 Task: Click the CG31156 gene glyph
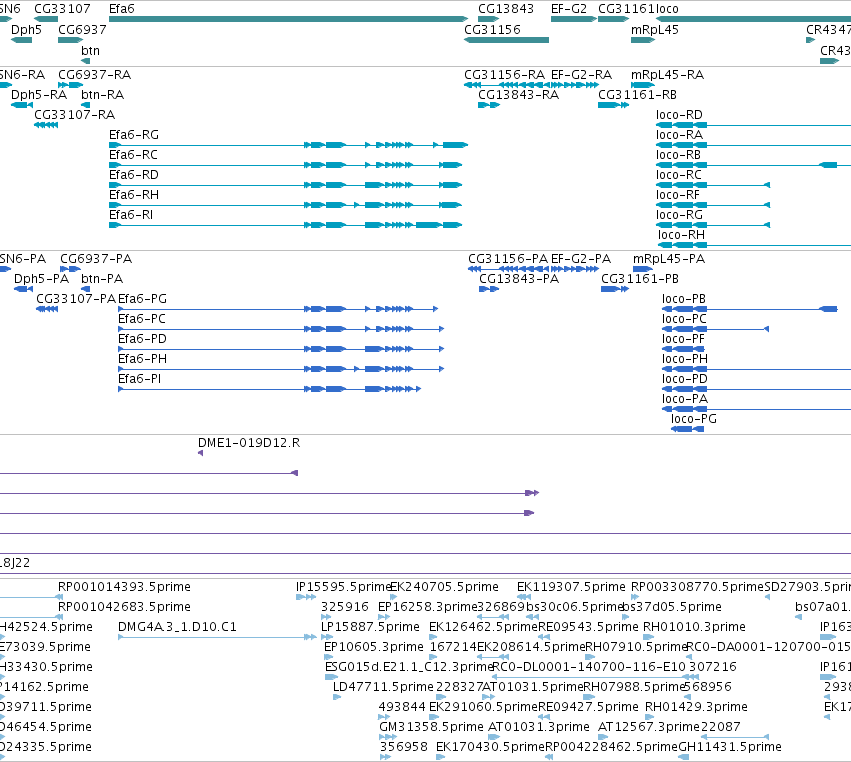tap(506, 40)
